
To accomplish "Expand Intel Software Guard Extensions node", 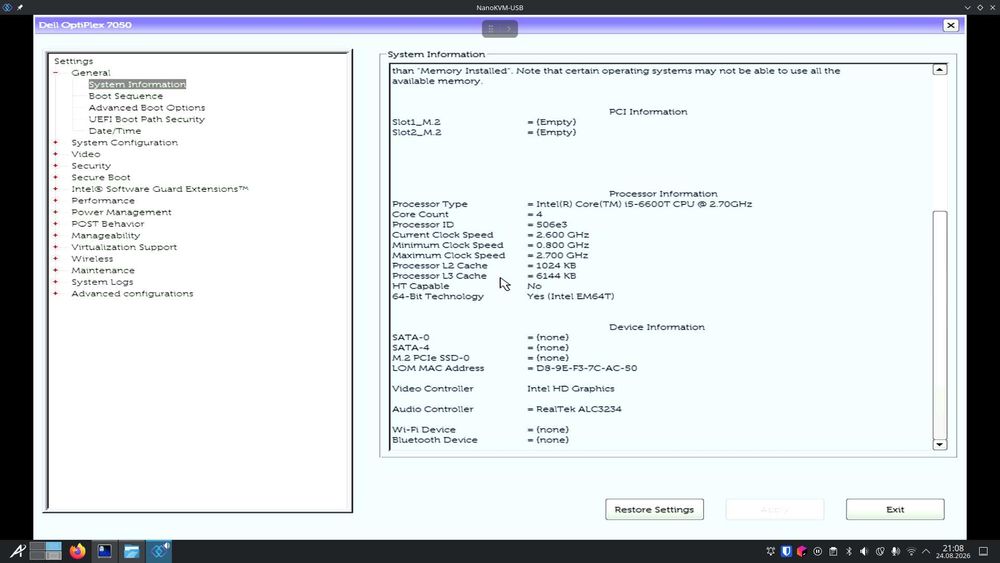I will coord(55,189).
